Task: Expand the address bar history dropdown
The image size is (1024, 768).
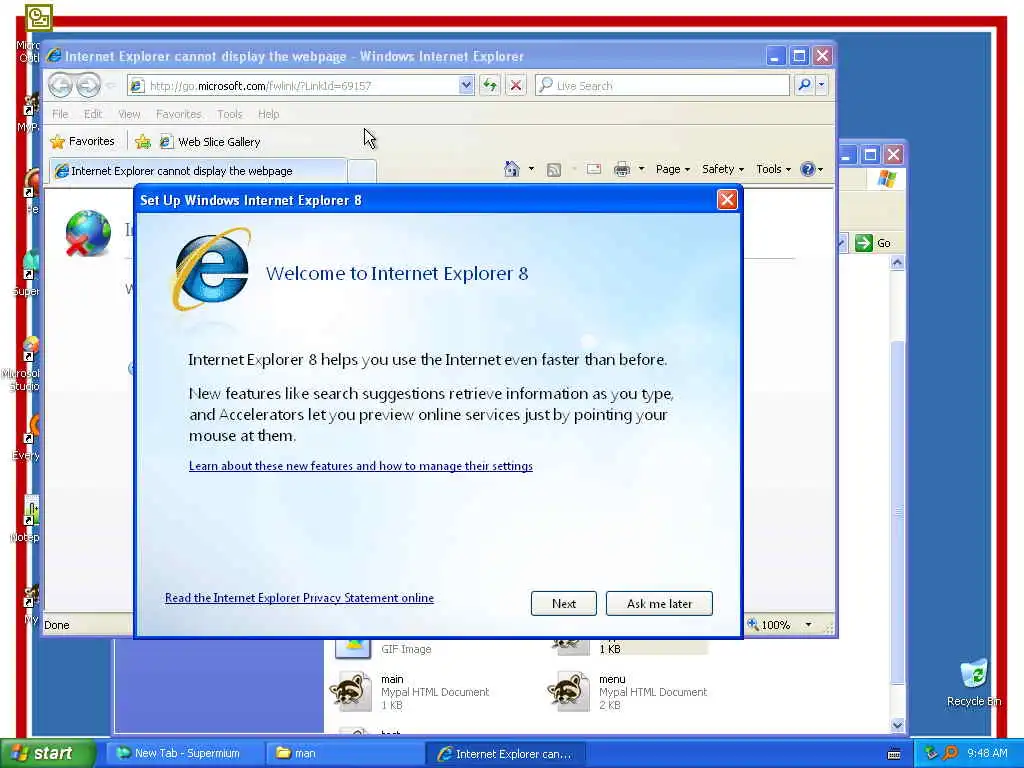Action: coord(466,85)
